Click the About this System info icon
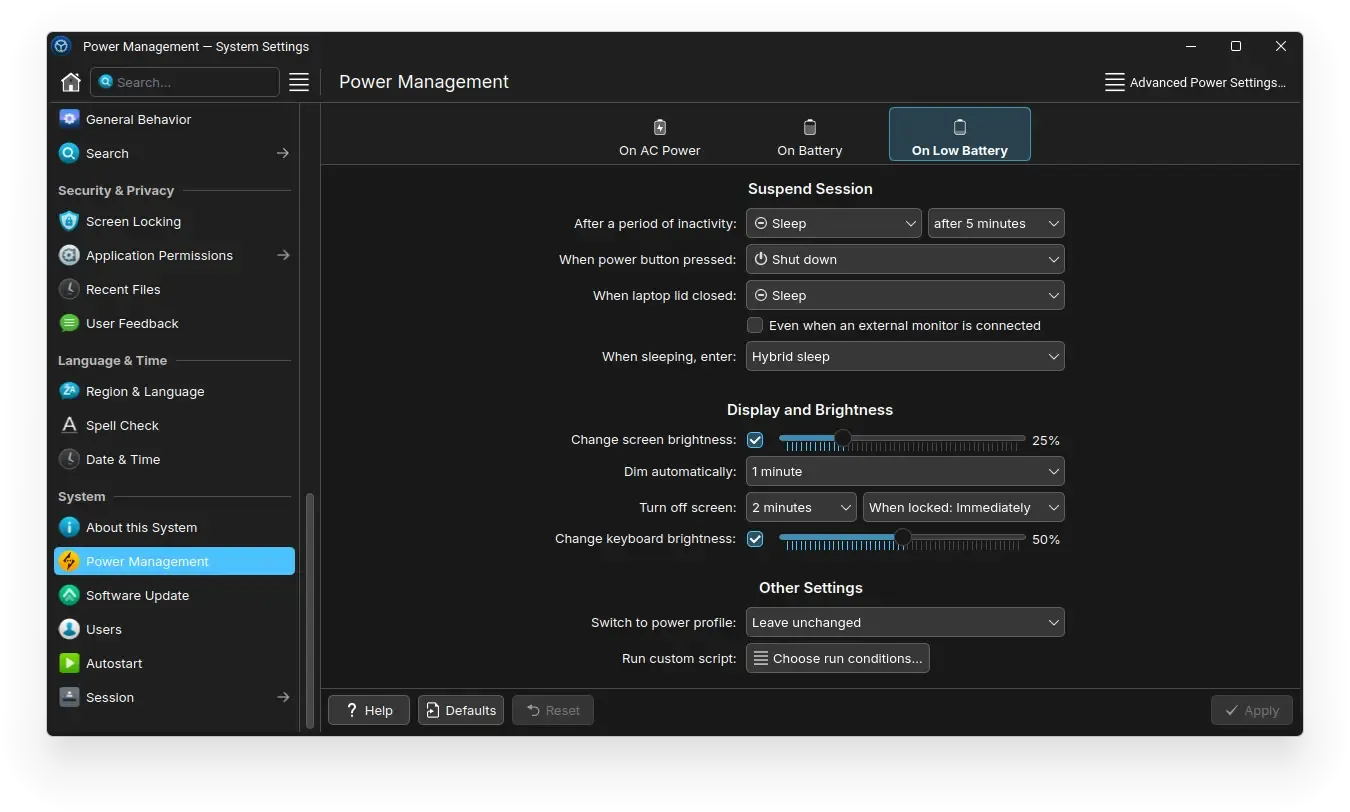Viewport: 1350px width, 812px height. coord(69,527)
